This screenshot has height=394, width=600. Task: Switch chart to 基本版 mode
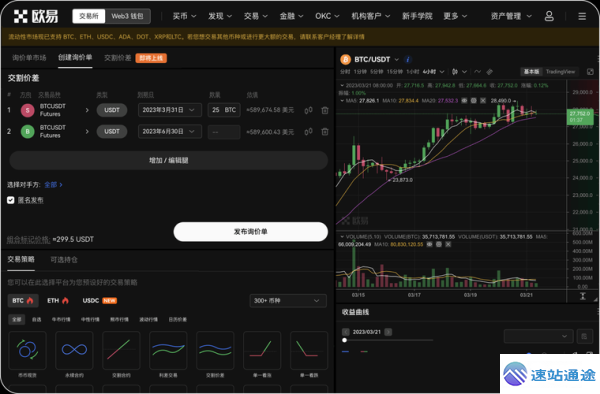(531, 72)
